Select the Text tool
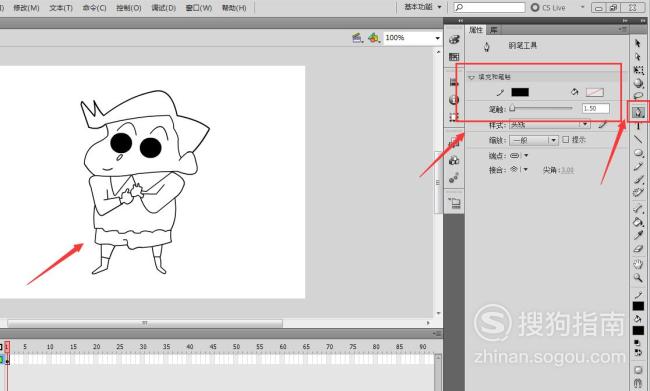 point(638,126)
